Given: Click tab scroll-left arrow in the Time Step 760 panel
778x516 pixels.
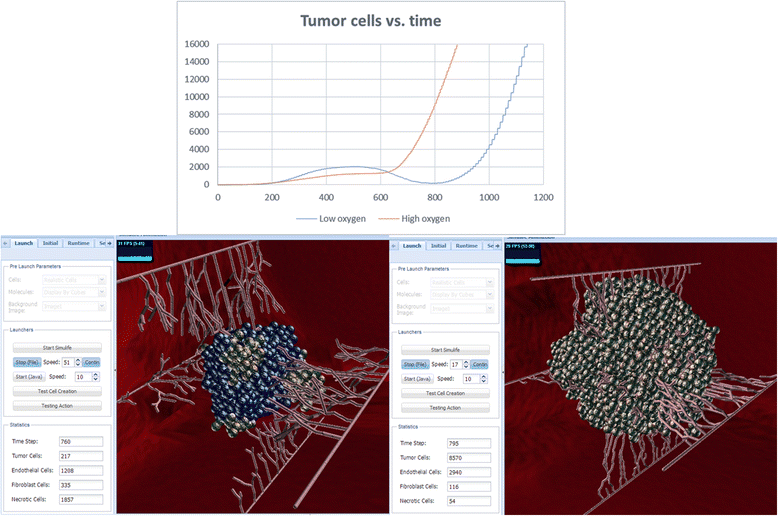Looking at the screenshot, I should tap(6, 243).
